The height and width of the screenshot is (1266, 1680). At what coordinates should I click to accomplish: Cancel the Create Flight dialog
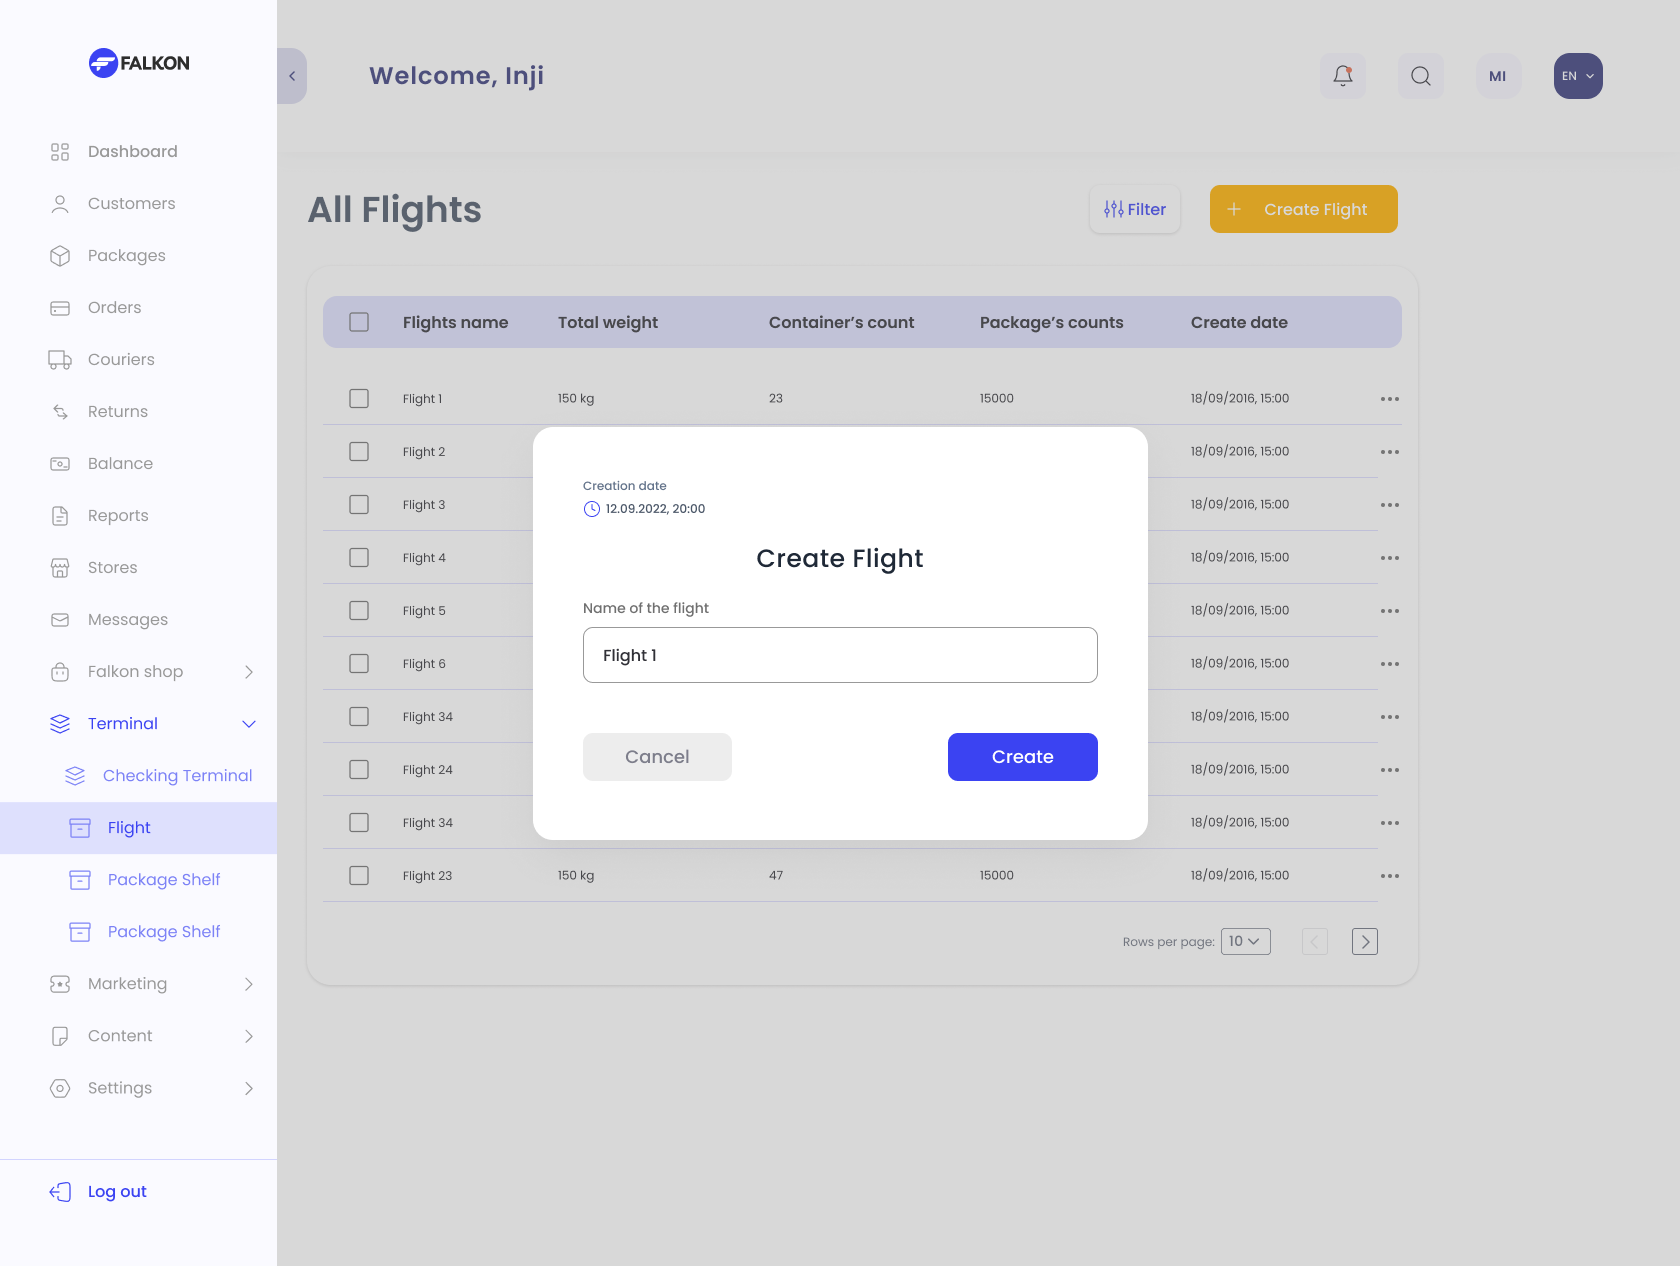[x=657, y=757]
